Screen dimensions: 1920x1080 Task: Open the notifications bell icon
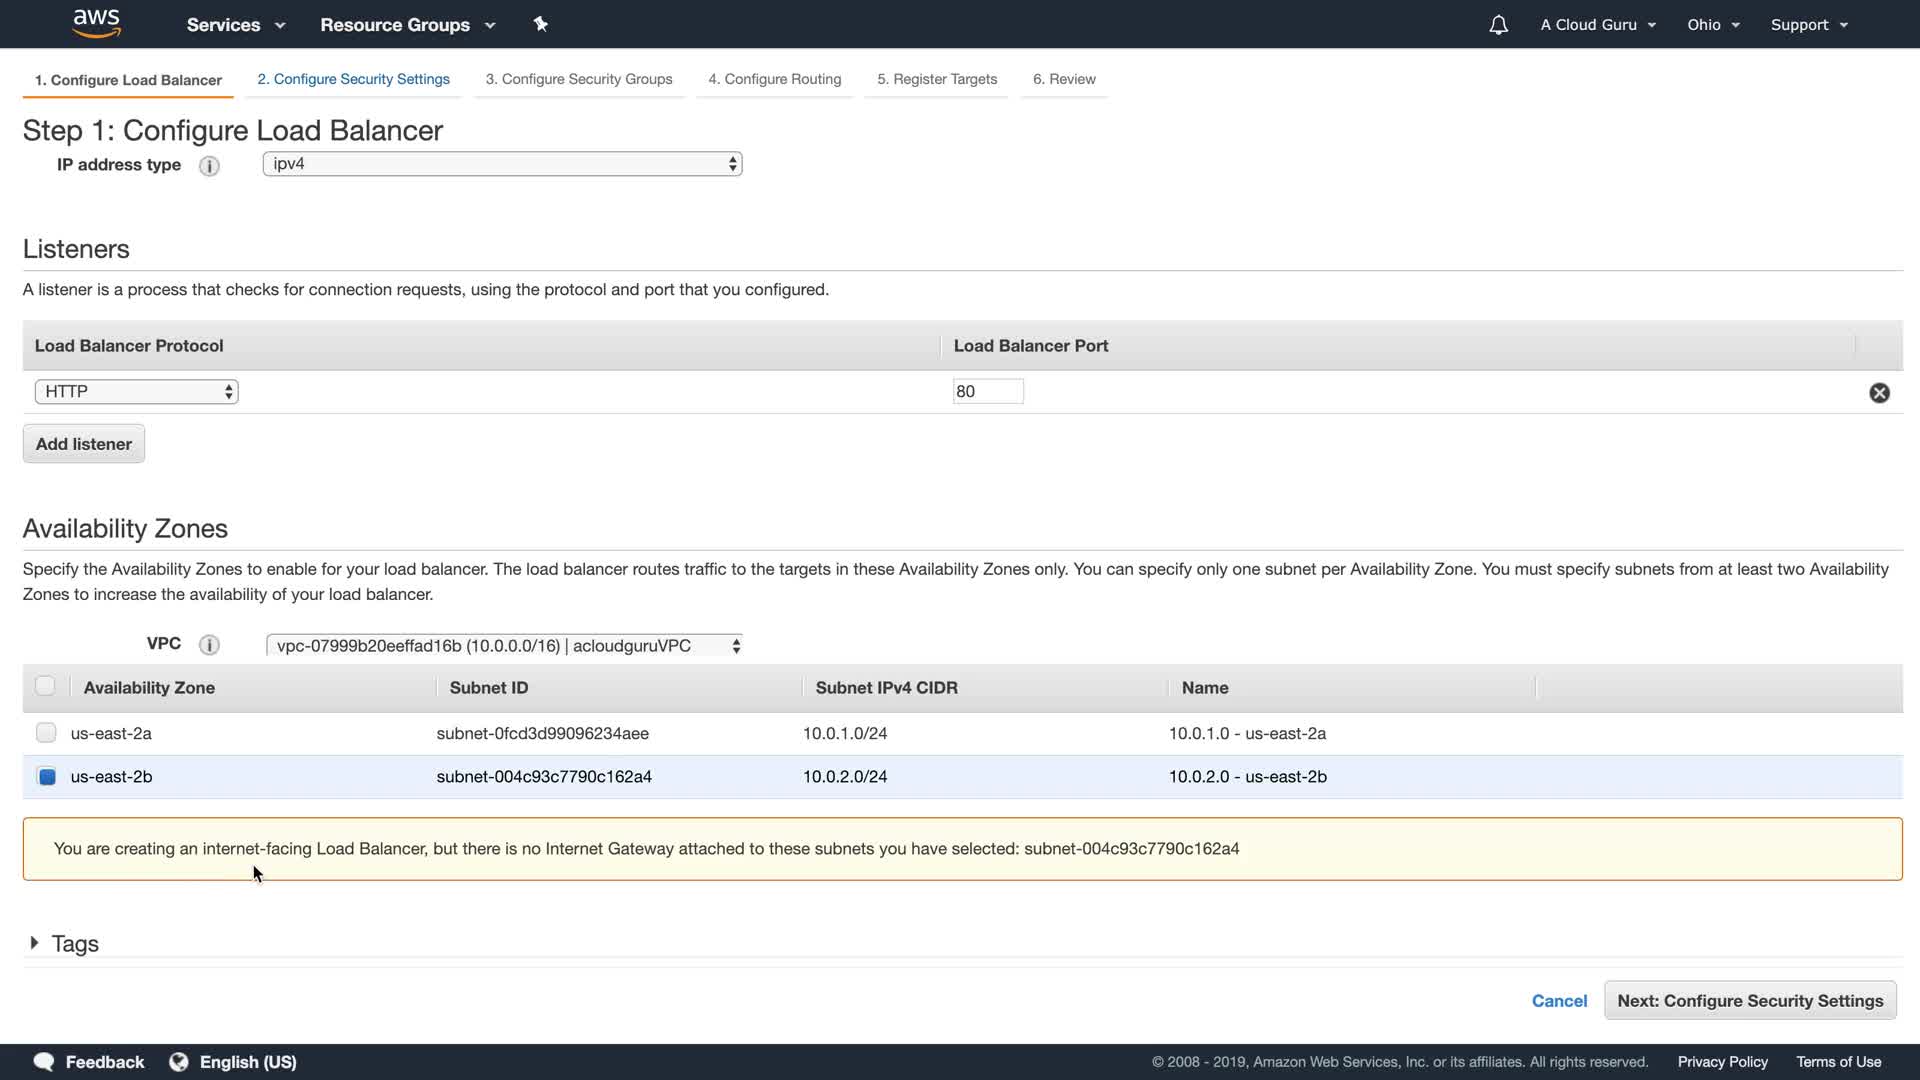(x=1497, y=25)
